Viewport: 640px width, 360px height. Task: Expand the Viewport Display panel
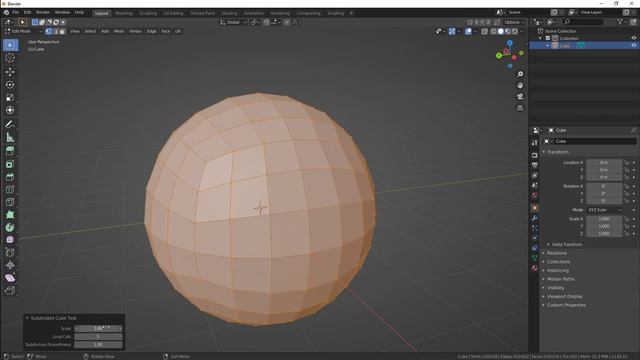(564, 297)
